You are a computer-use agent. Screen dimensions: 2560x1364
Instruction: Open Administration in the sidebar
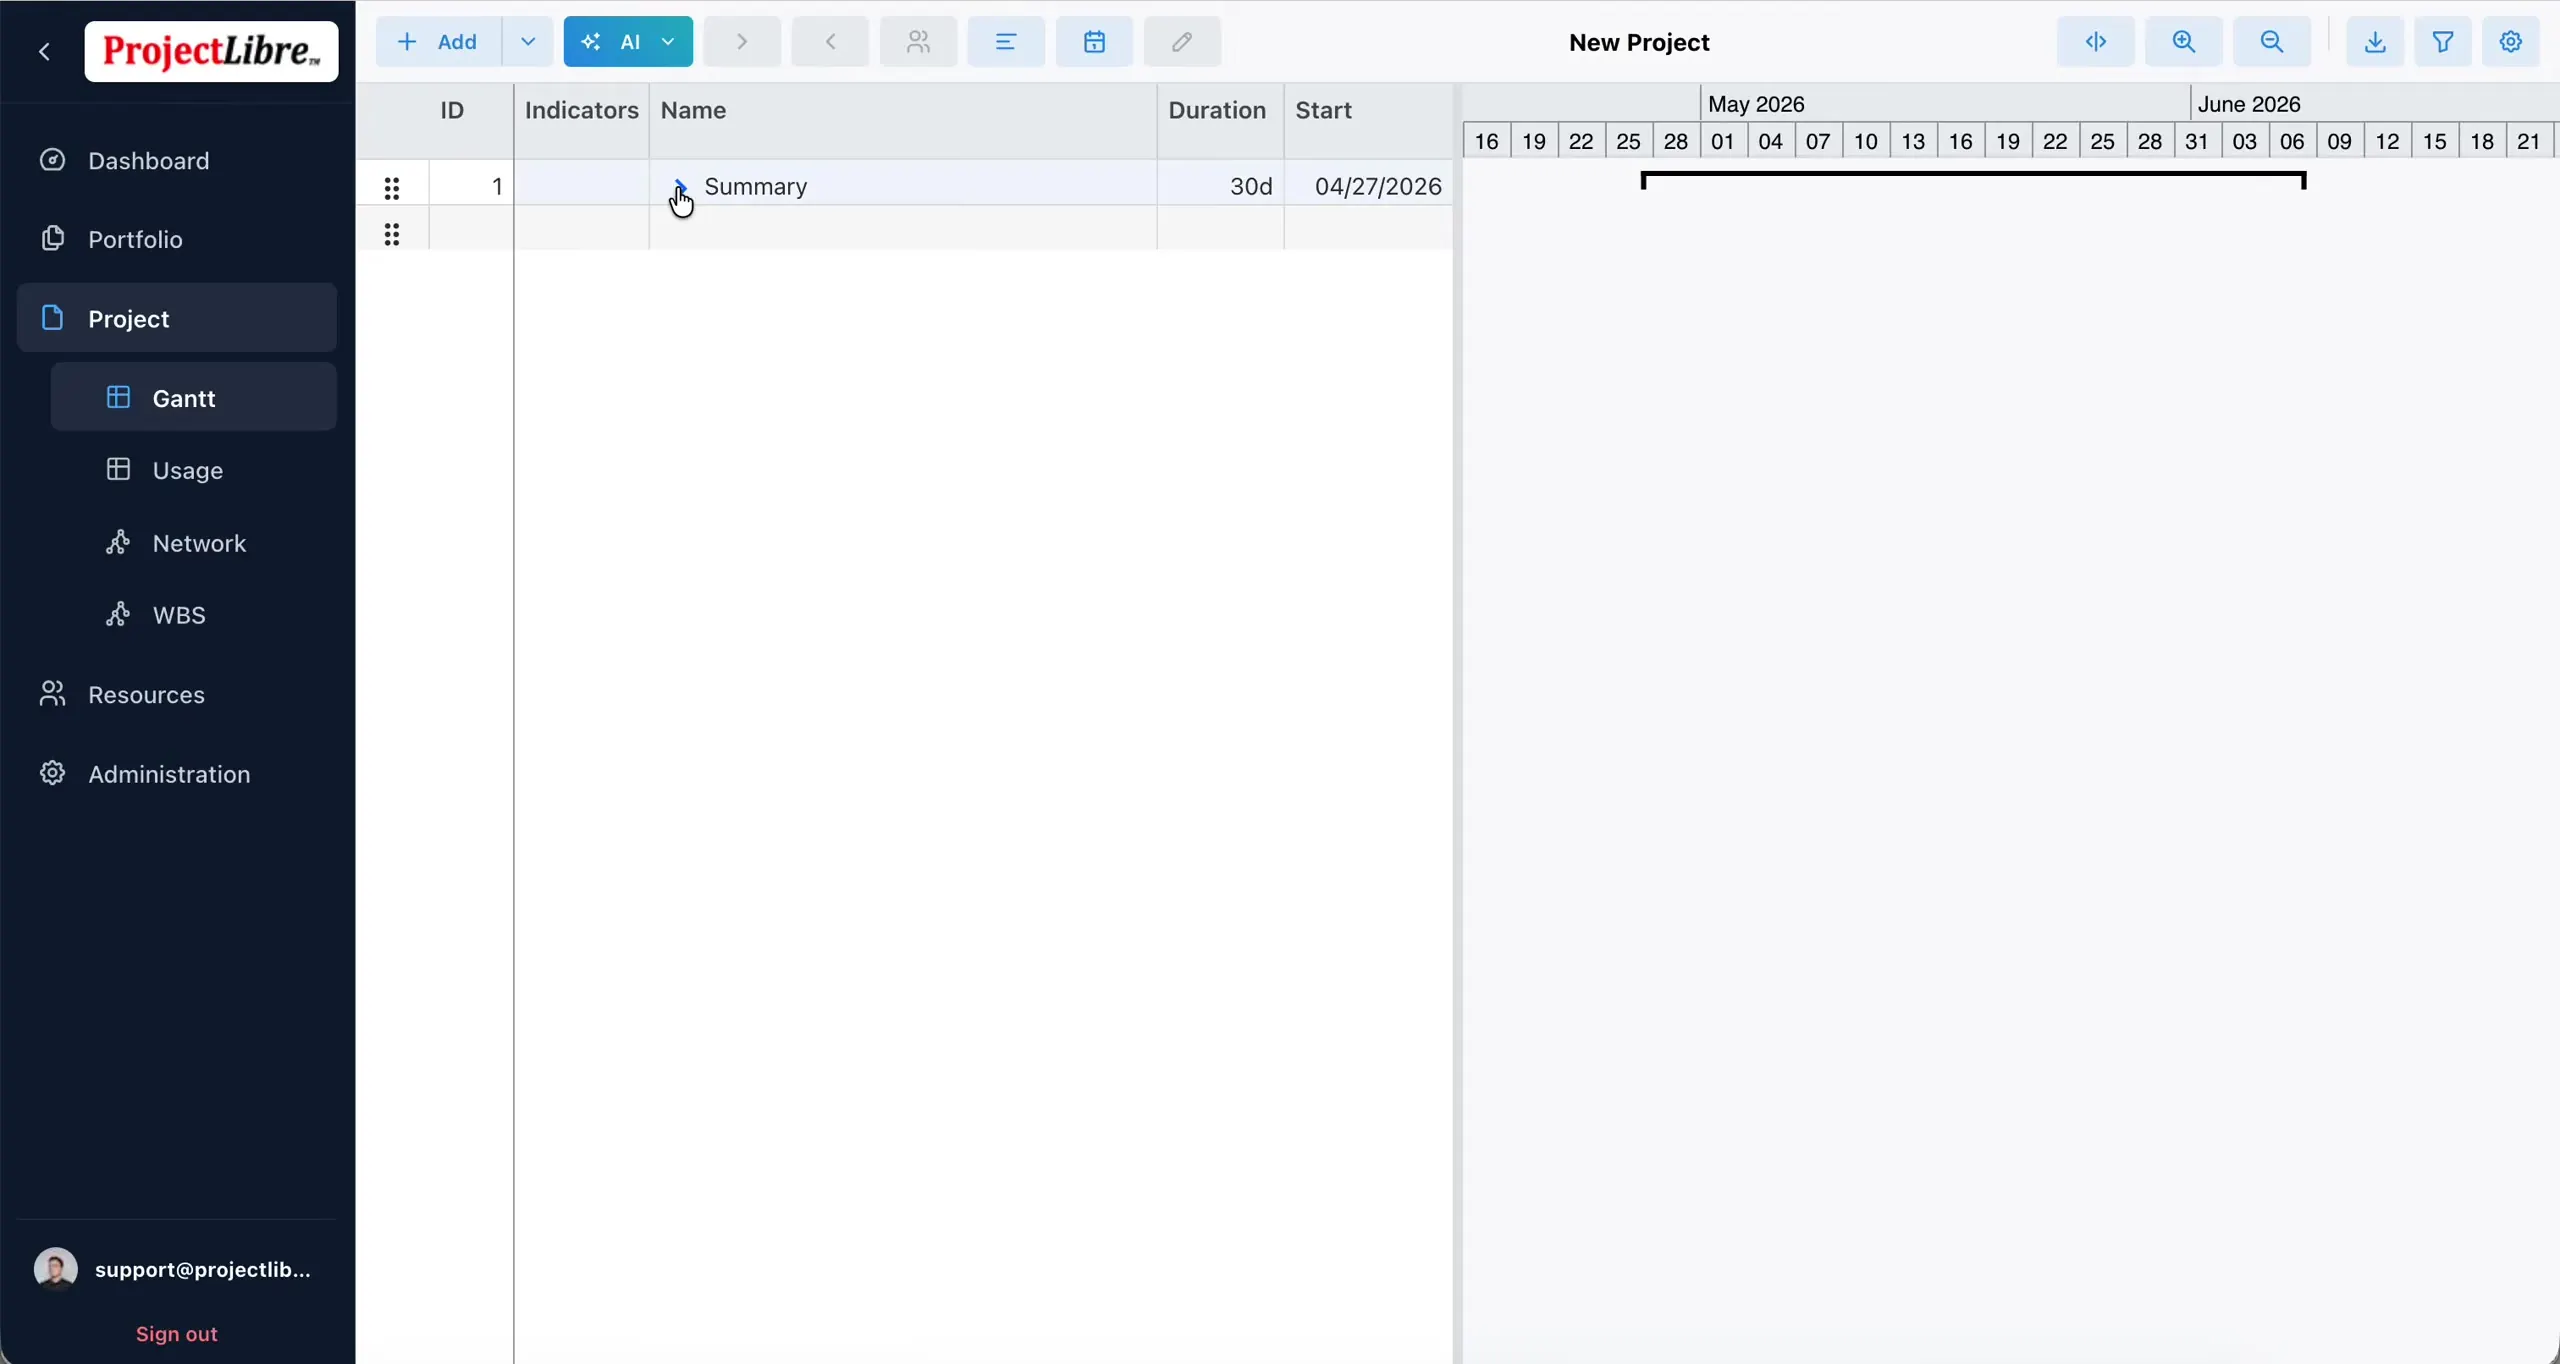pos(177,774)
